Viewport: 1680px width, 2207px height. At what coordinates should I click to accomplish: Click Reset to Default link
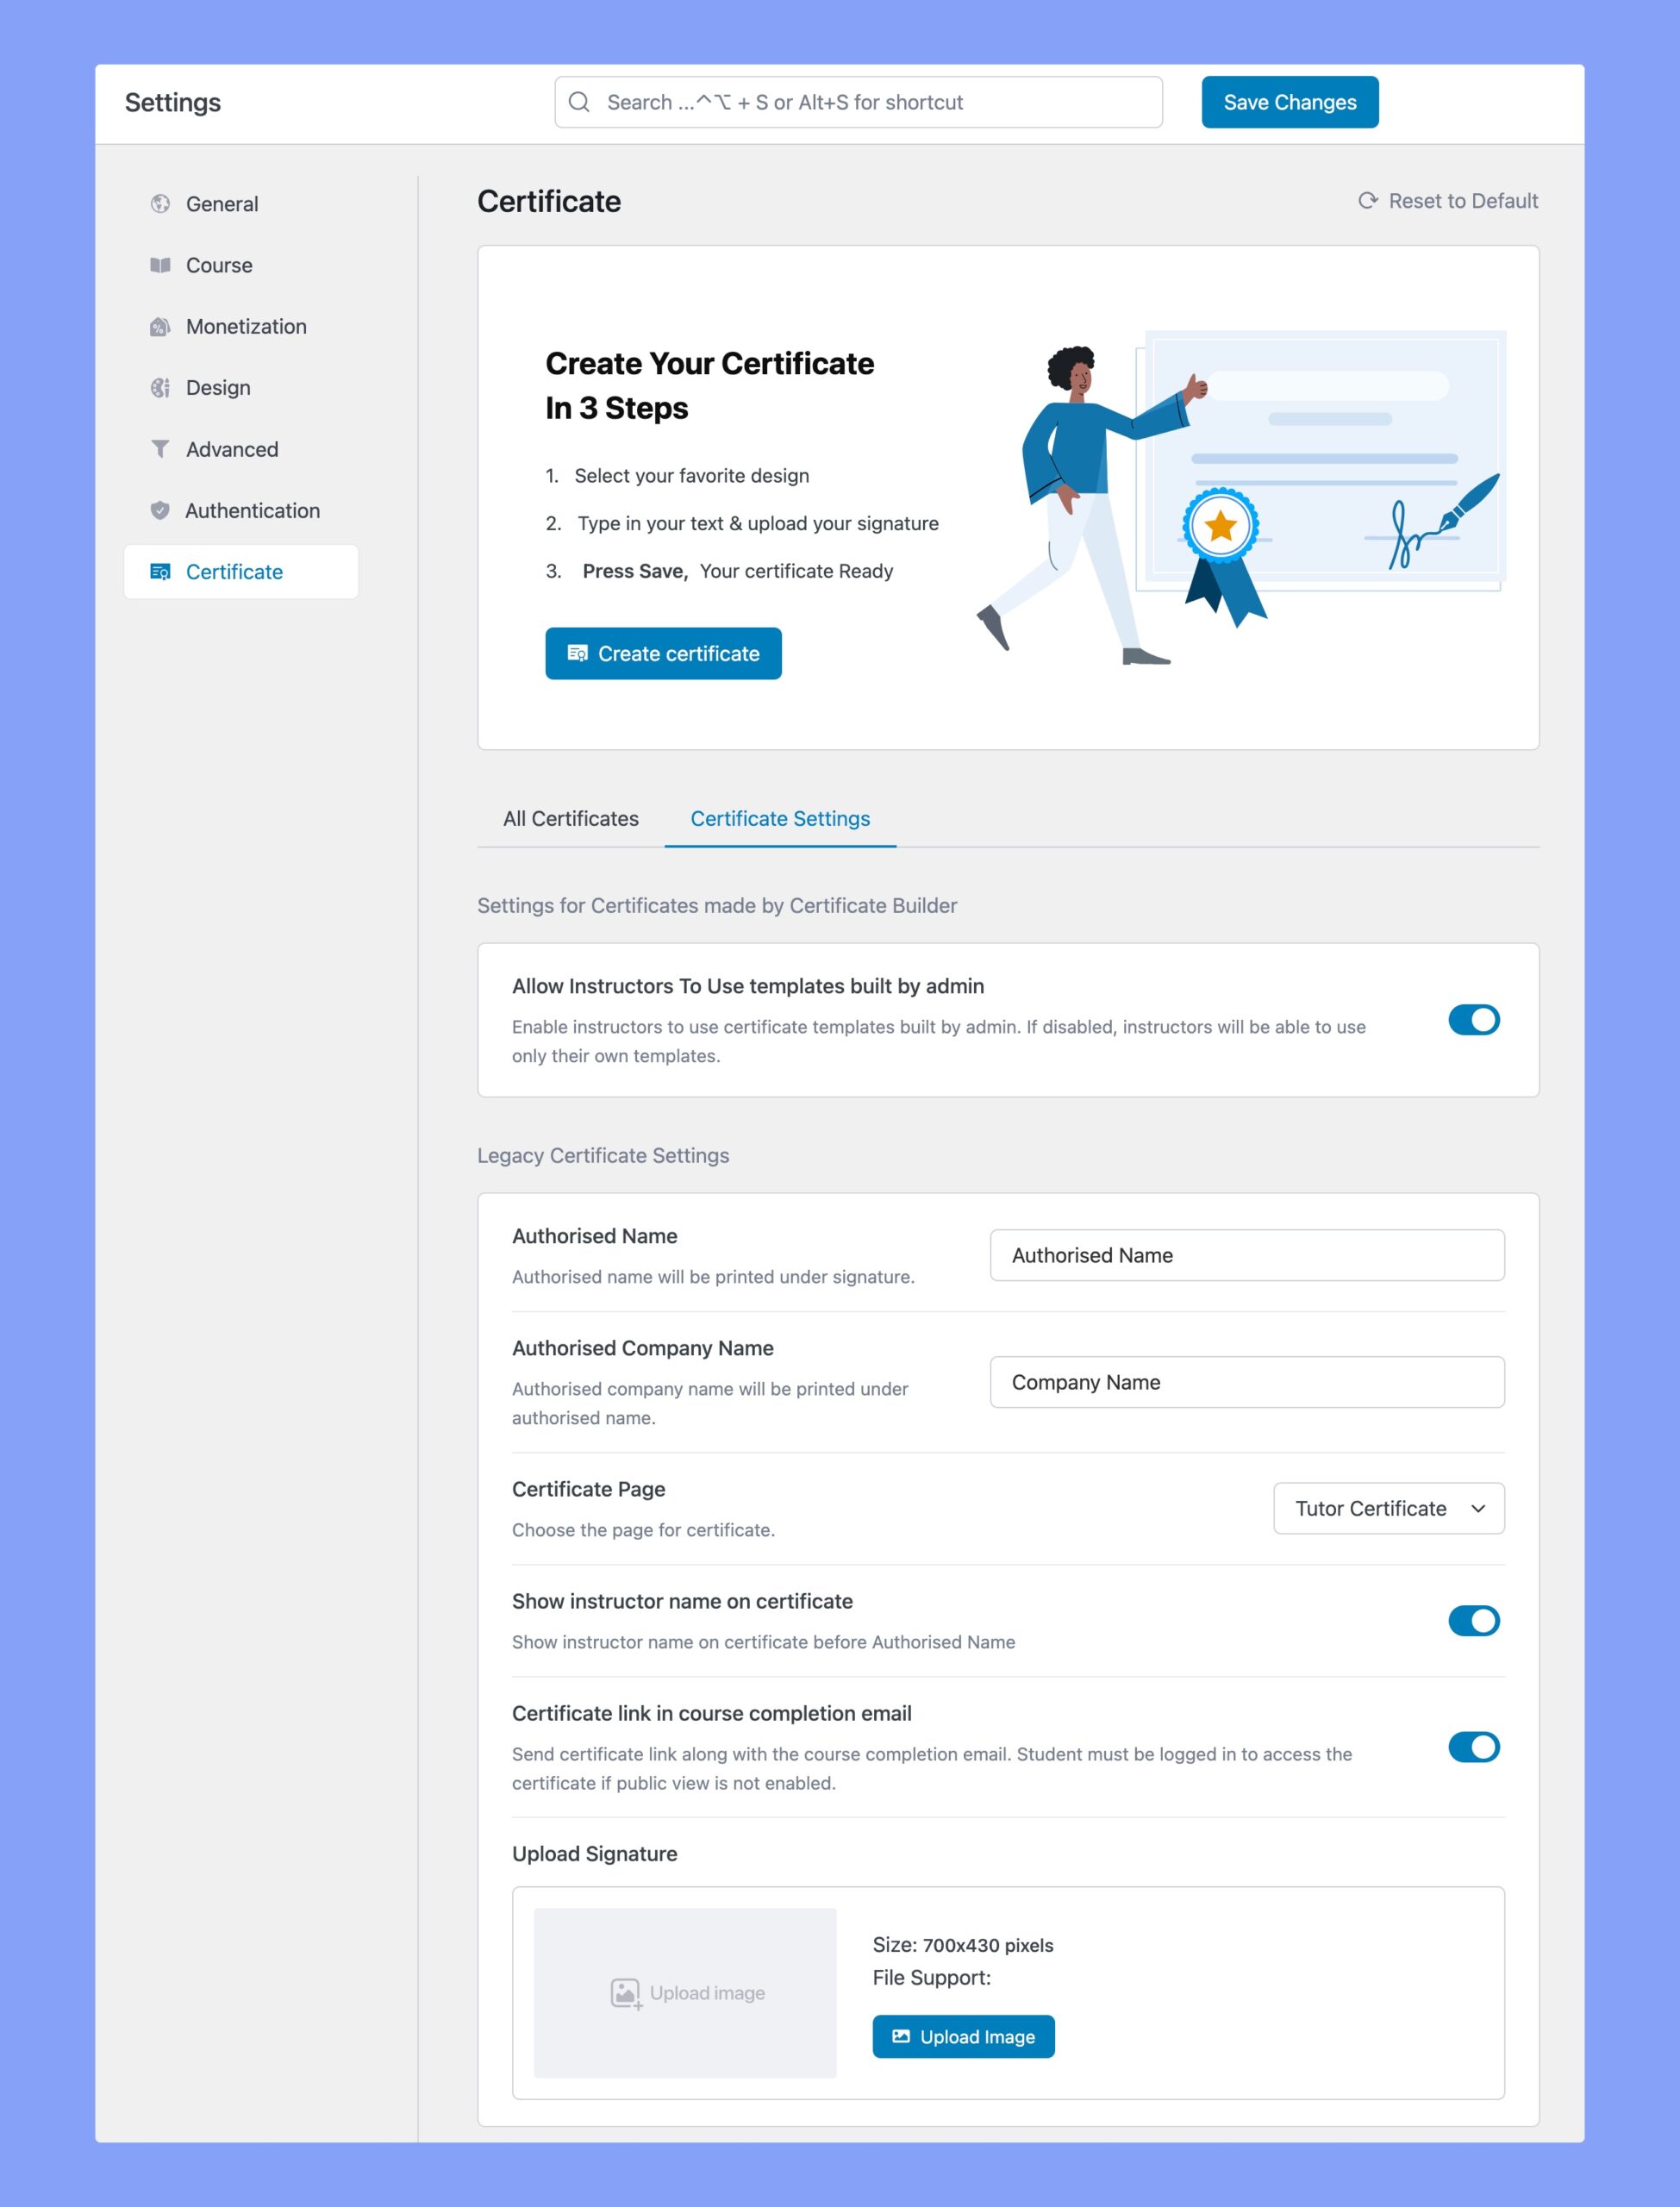[1449, 199]
